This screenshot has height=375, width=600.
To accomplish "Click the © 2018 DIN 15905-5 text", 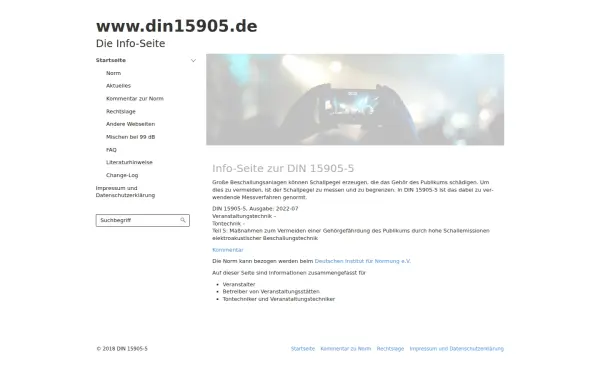I will [122, 349].
